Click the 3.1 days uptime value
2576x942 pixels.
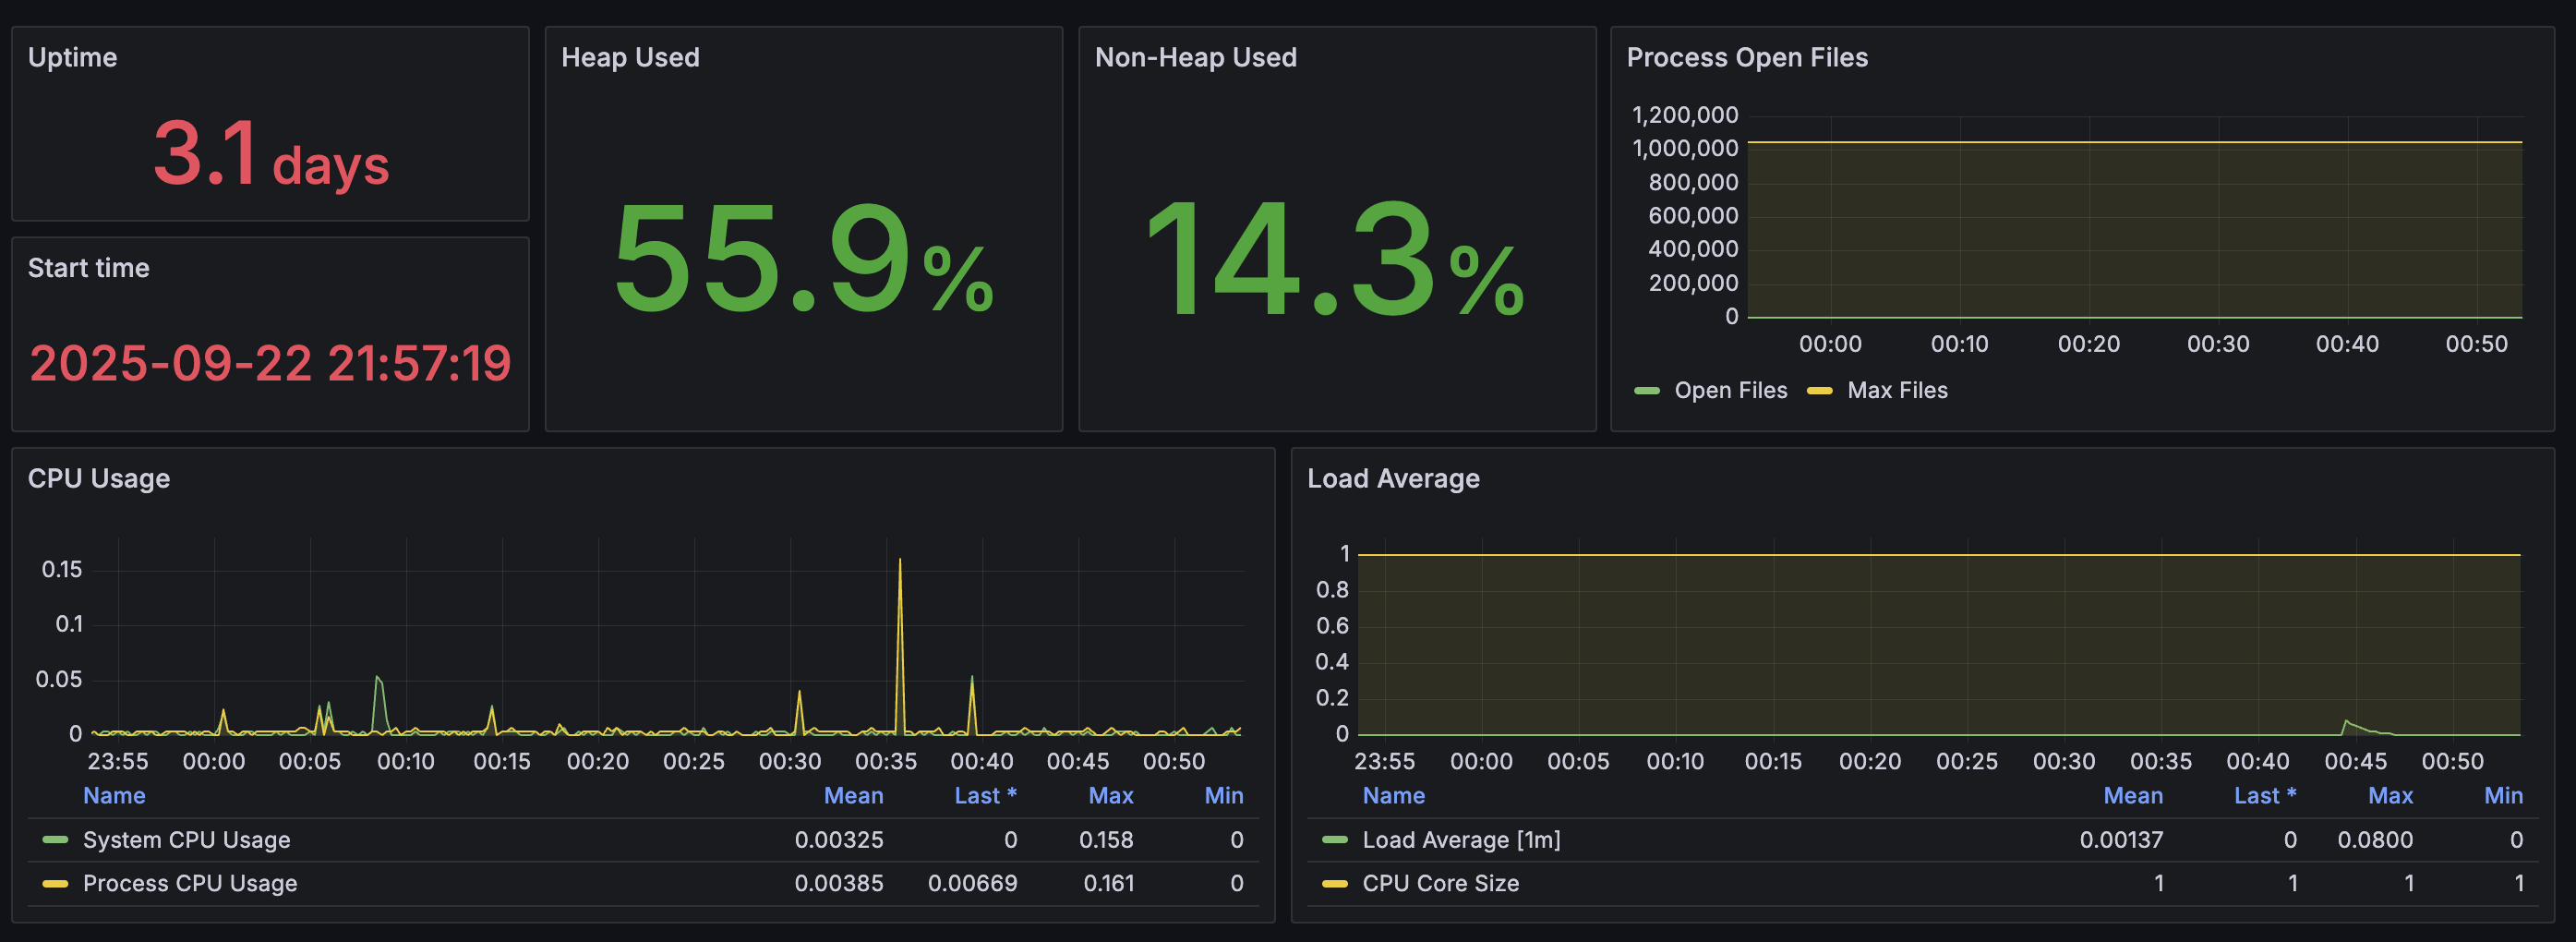(x=270, y=155)
